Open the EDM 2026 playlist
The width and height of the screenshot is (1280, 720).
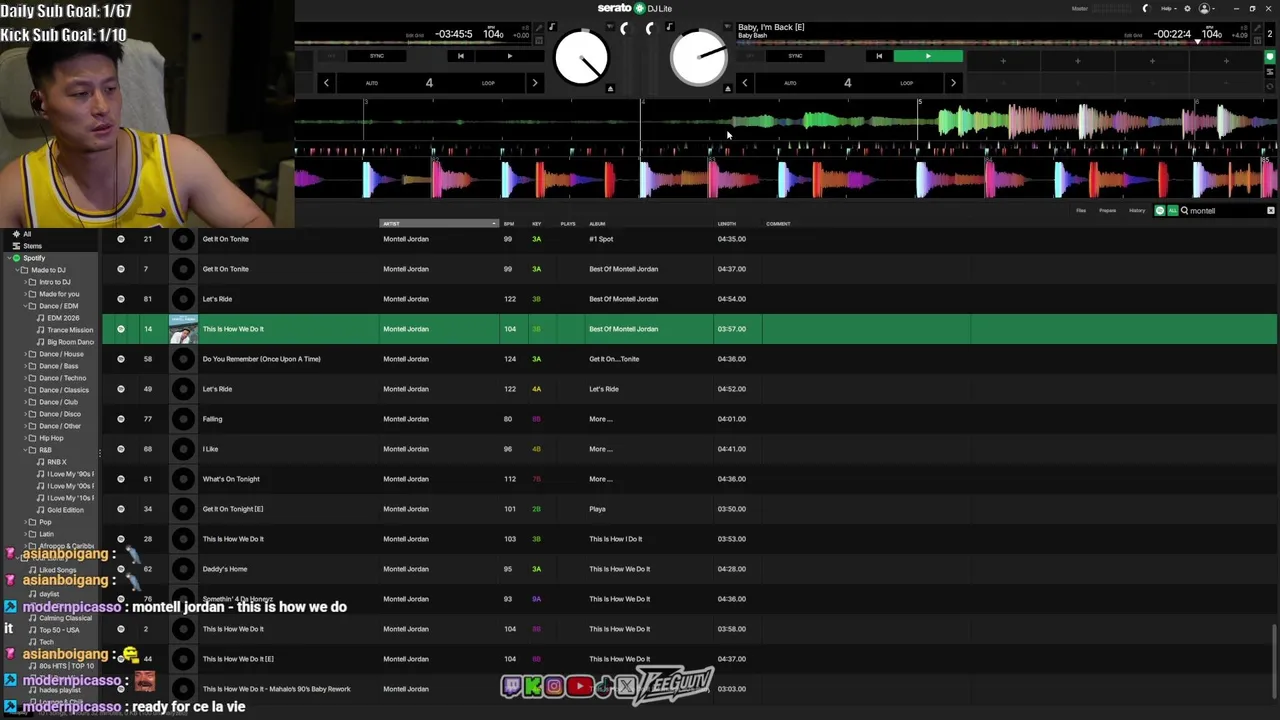tap(63, 318)
